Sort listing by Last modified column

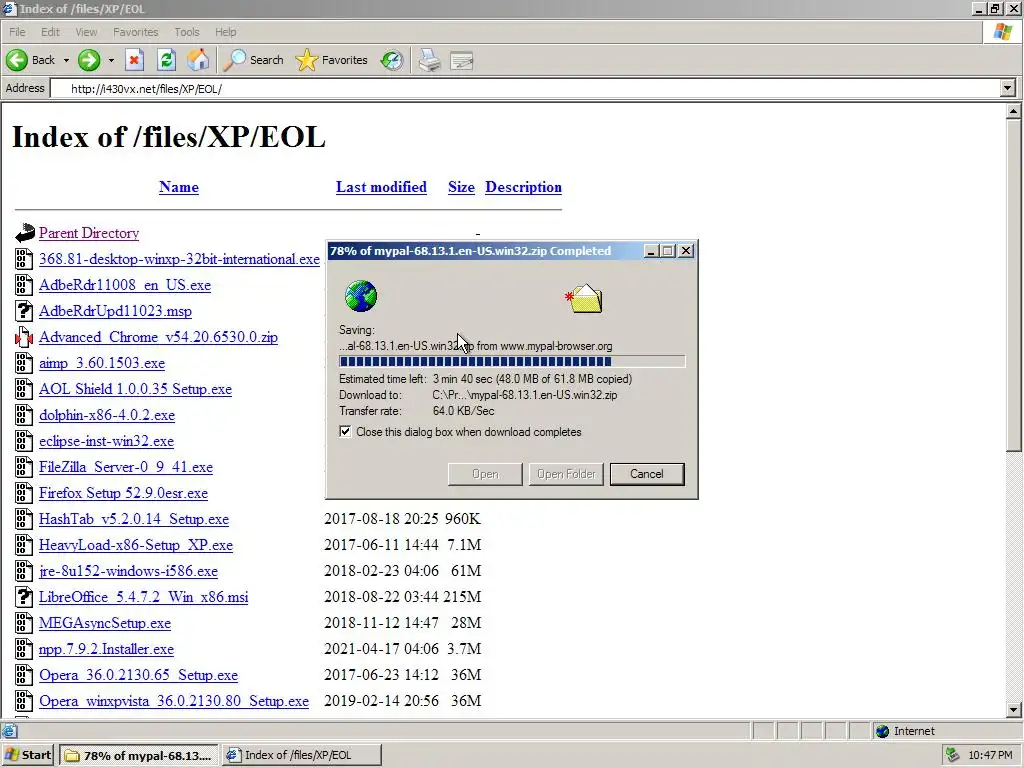[381, 187]
